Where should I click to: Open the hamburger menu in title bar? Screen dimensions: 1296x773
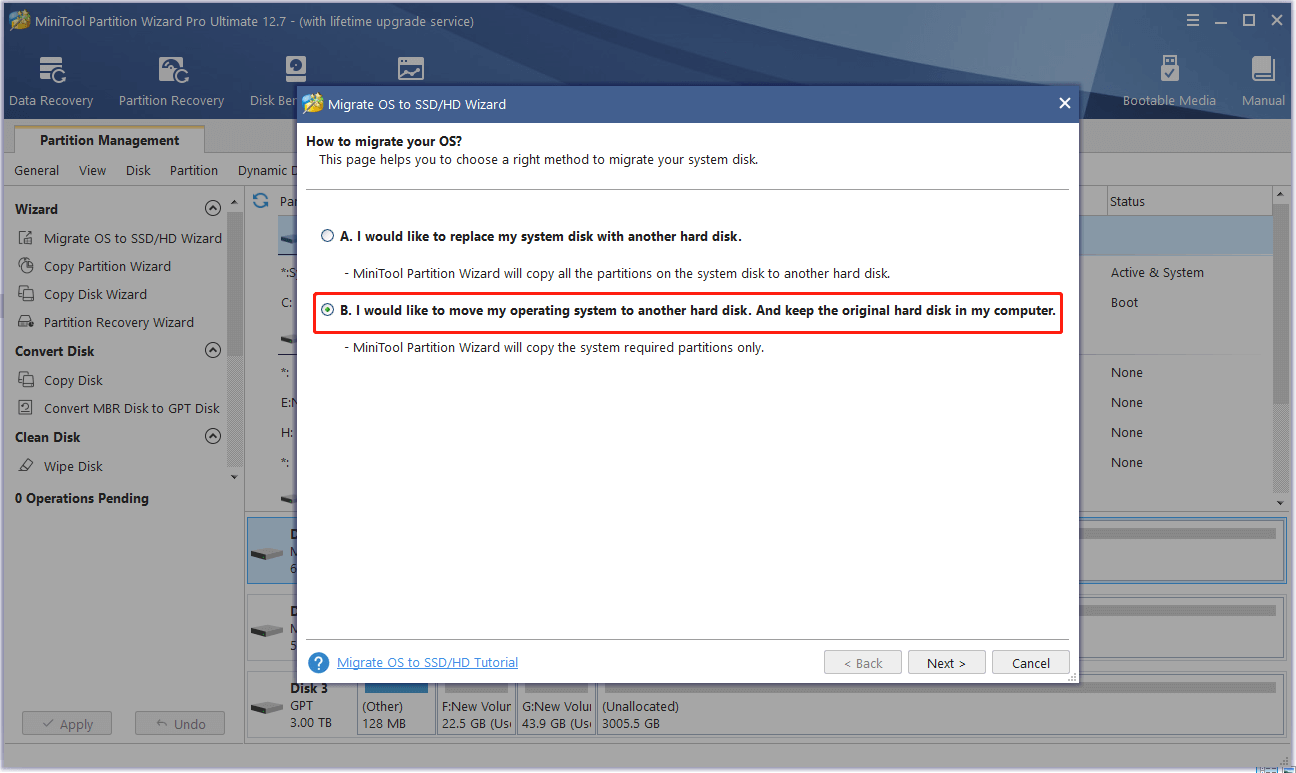point(1193,20)
